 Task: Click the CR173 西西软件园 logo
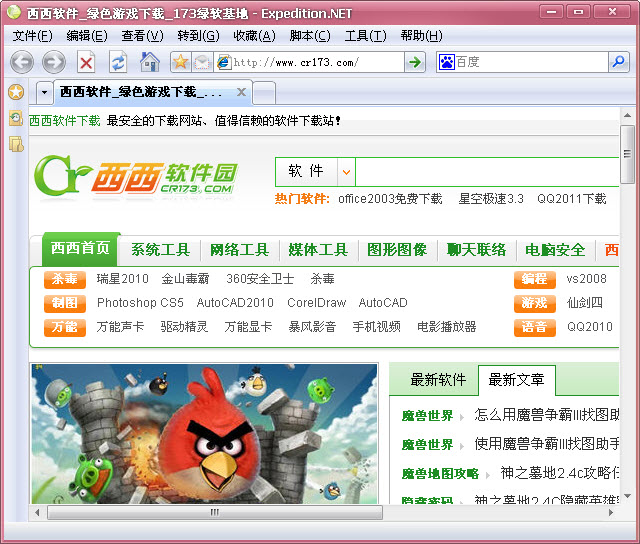(x=136, y=175)
